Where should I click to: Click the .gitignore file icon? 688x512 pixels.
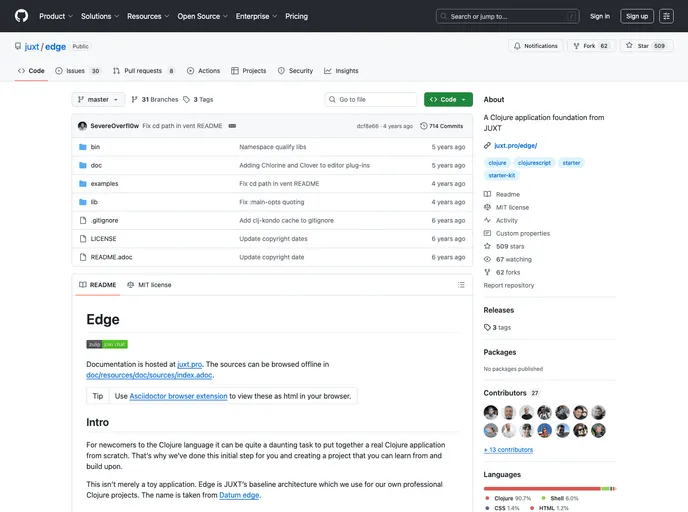[82, 221]
